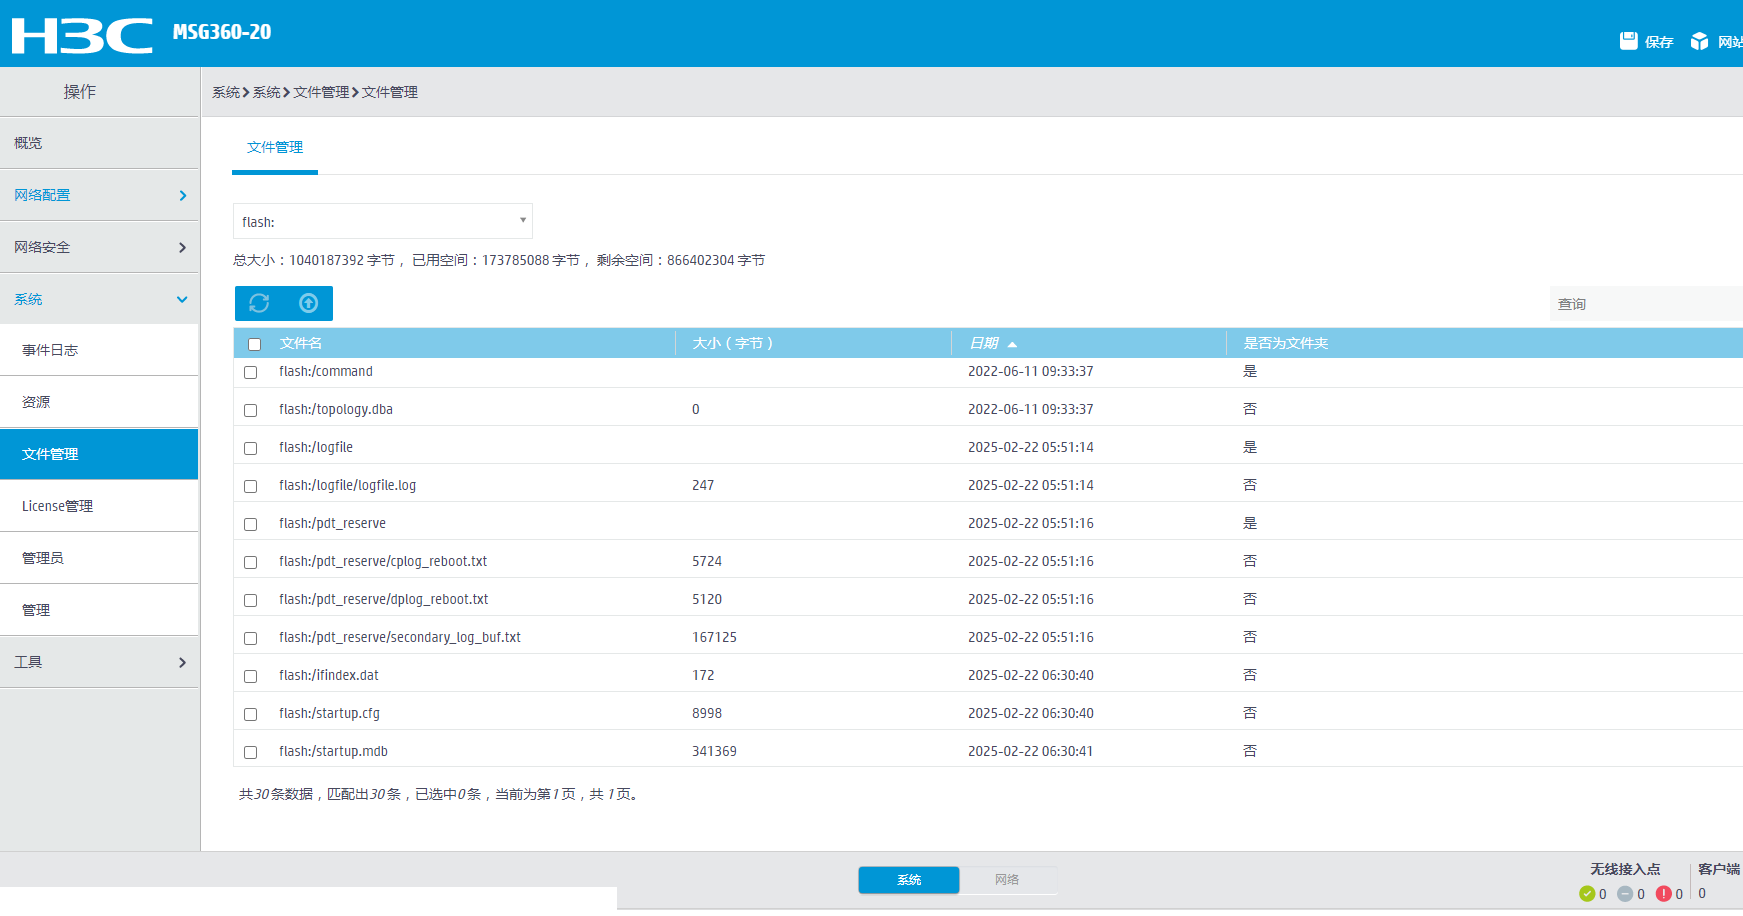Click the red exclamation AP status icon

coord(1663,894)
